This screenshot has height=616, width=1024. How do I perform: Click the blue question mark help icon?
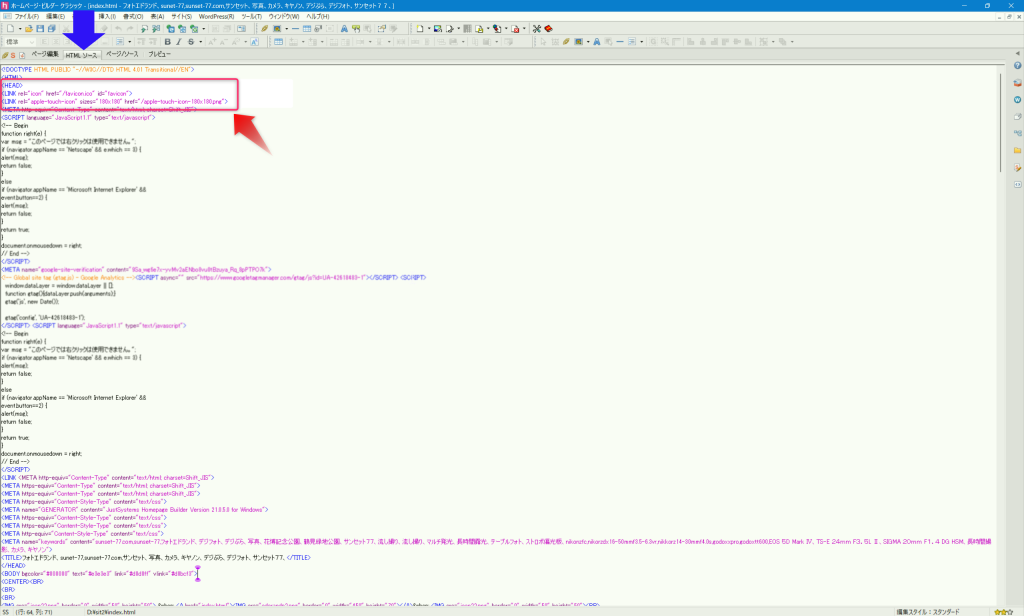point(1017,66)
